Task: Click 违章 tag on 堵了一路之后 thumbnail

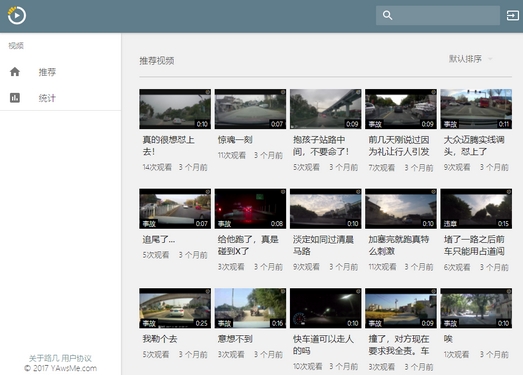Action: pyautogui.click(x=450, y=224)
